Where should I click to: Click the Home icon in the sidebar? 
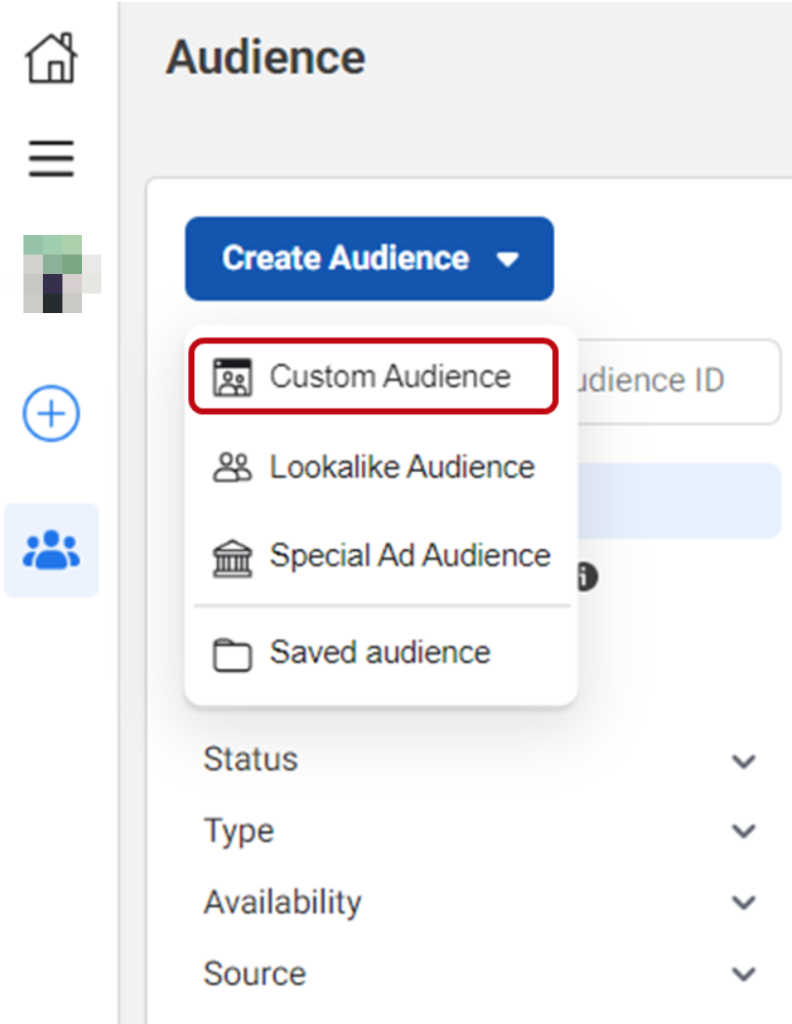point(51,59)
